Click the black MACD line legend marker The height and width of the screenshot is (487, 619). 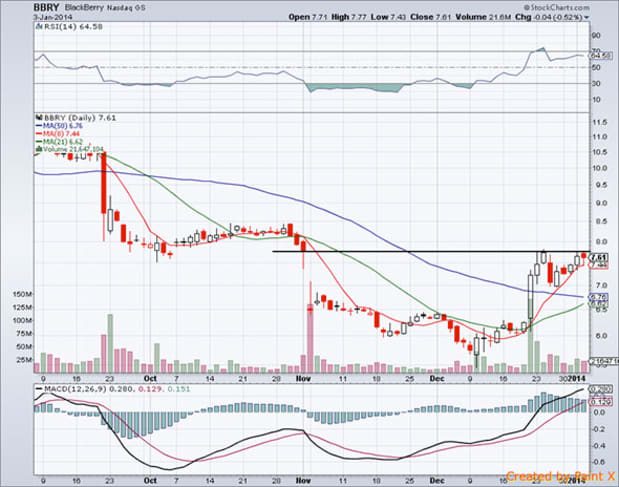click(39, 389)
